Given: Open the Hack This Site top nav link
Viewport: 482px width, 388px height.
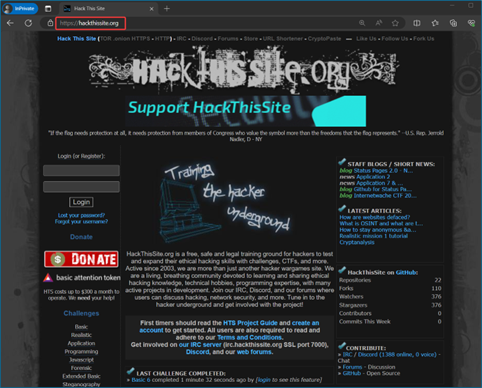Looking at the screenshot, I should tap(76, 39).
